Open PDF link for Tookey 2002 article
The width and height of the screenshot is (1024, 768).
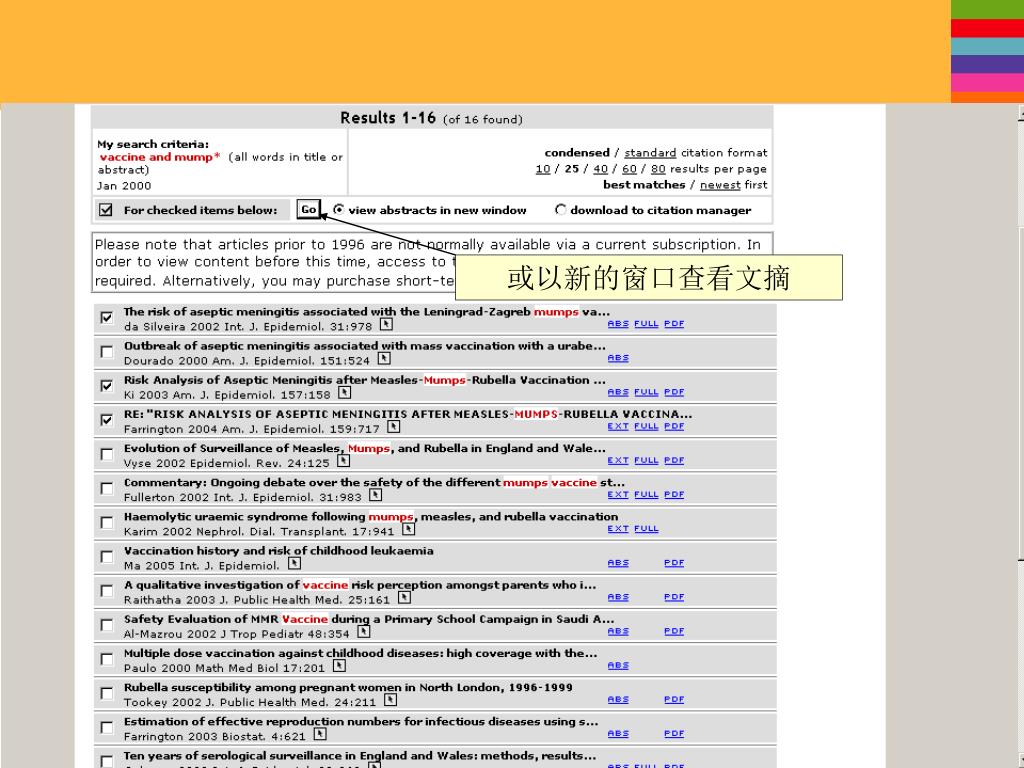point(674,700)
